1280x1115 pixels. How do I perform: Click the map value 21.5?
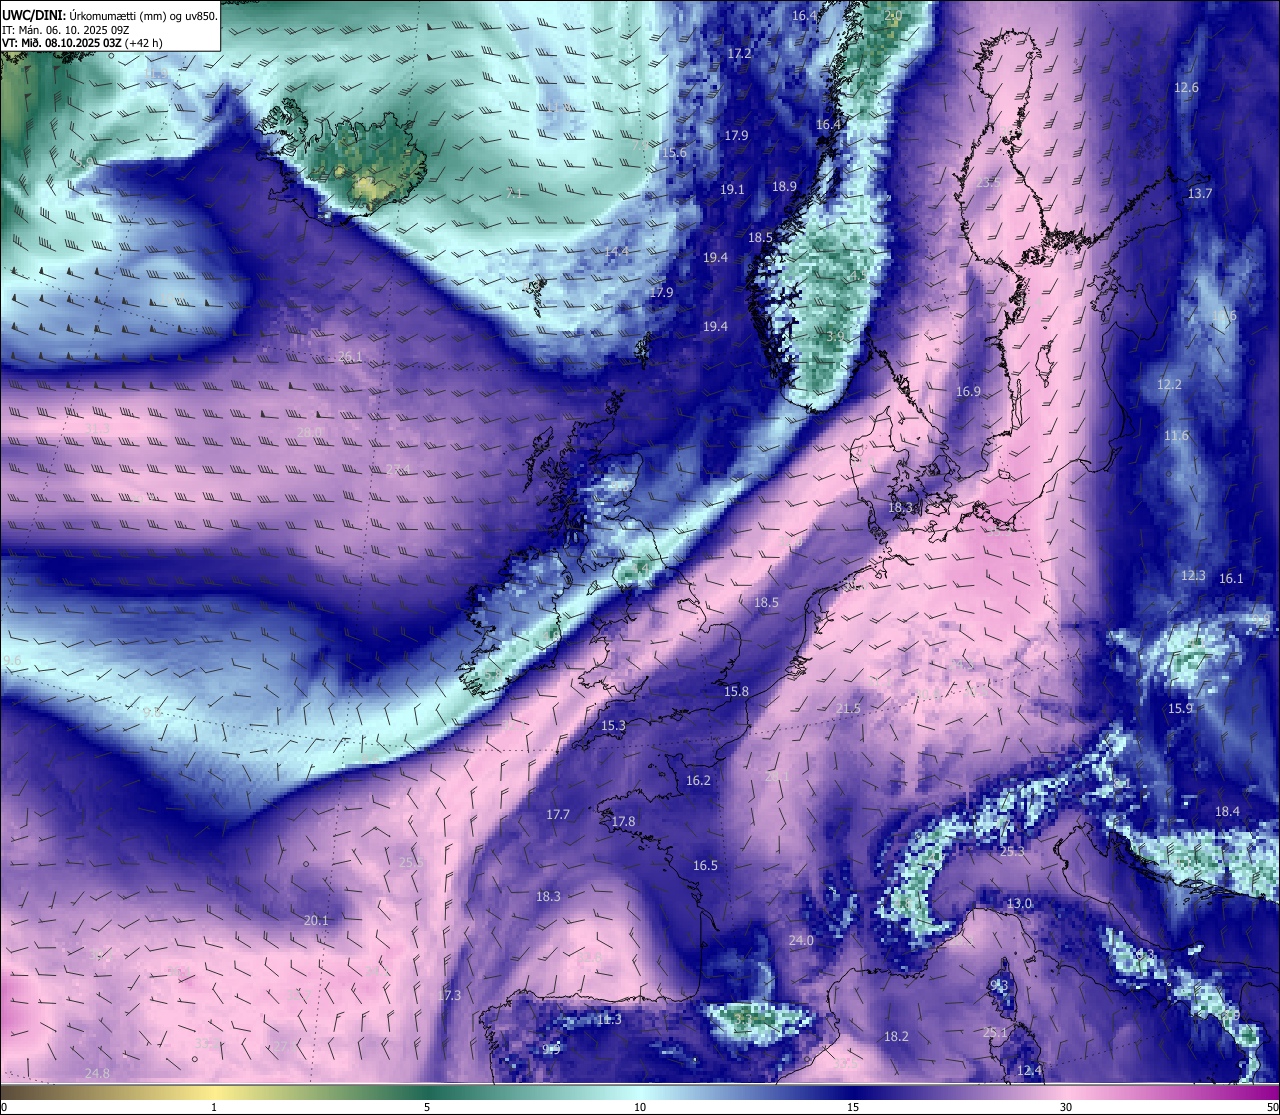847,708
